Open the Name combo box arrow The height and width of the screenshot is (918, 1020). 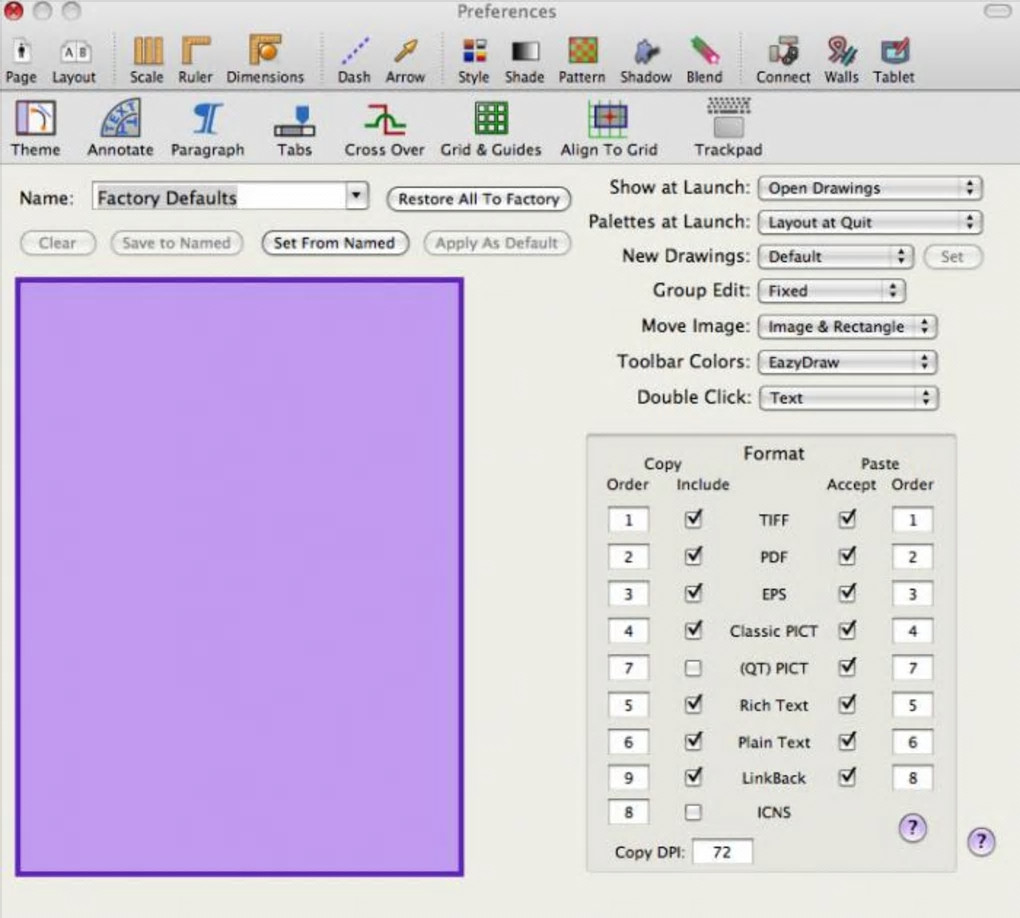356,196
